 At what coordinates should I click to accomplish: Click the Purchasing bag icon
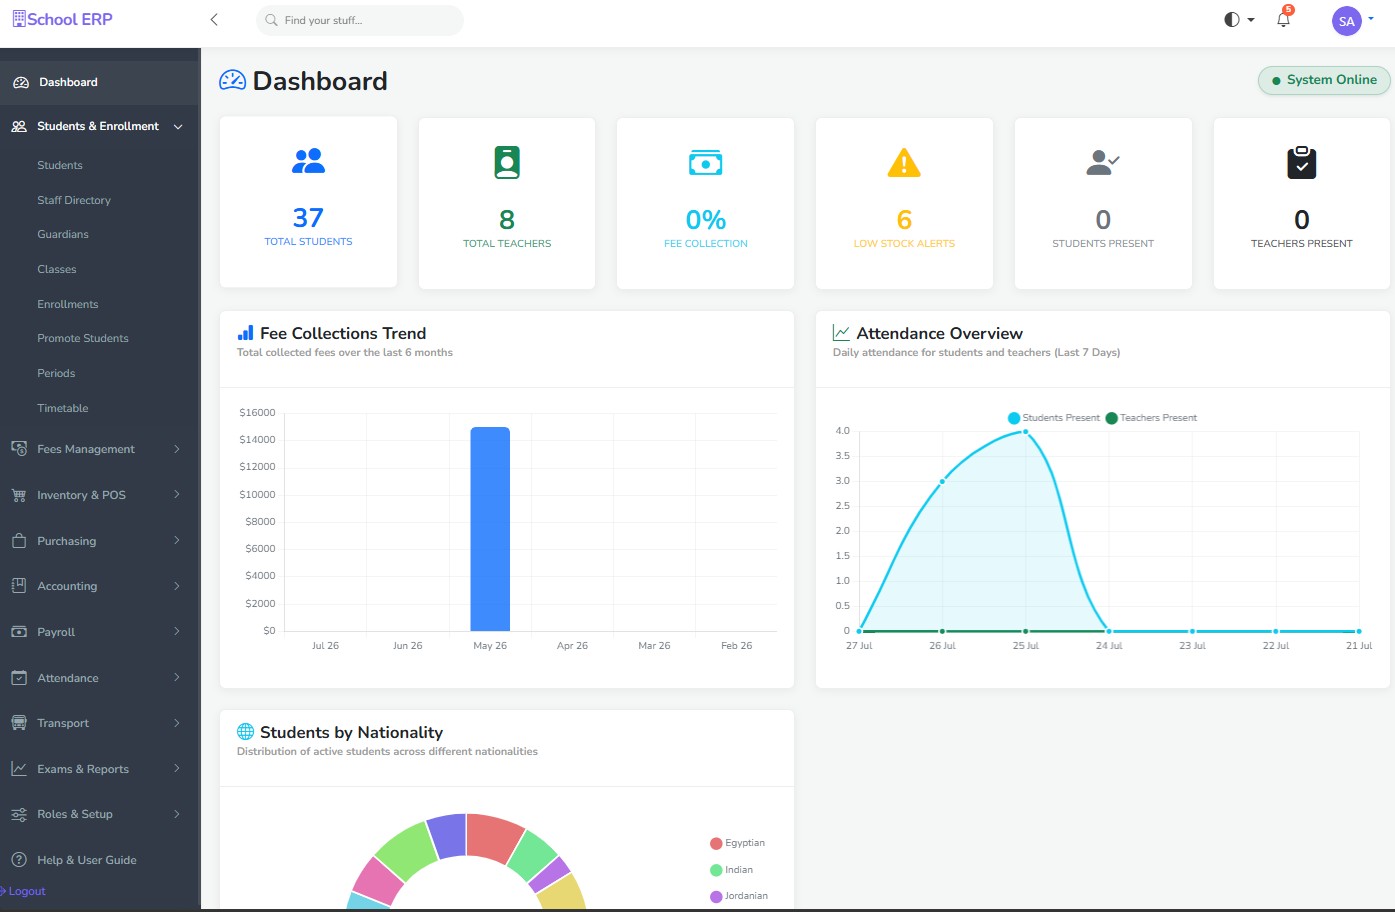[19, 541]
